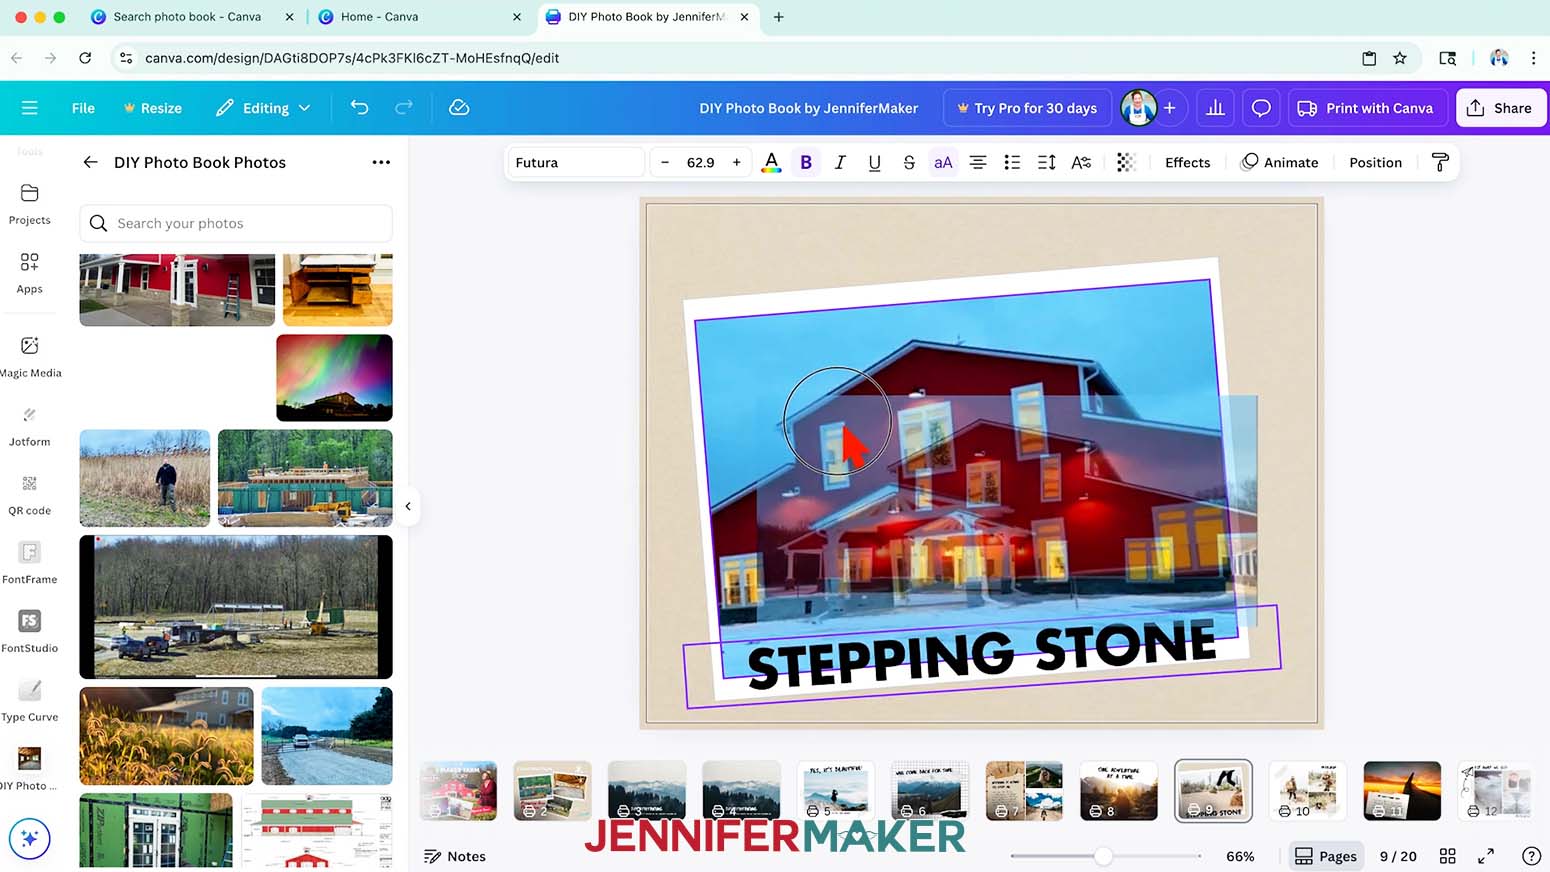
Task: Click Print with Canva button
Action: (x=1365, y=108)
